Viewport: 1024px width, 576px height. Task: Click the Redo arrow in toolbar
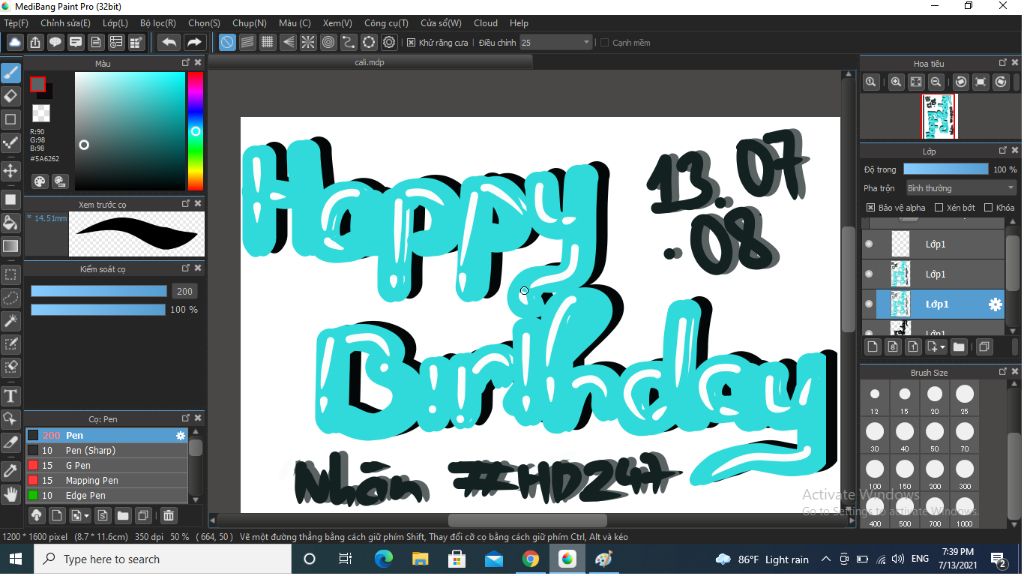coord(194,42)
